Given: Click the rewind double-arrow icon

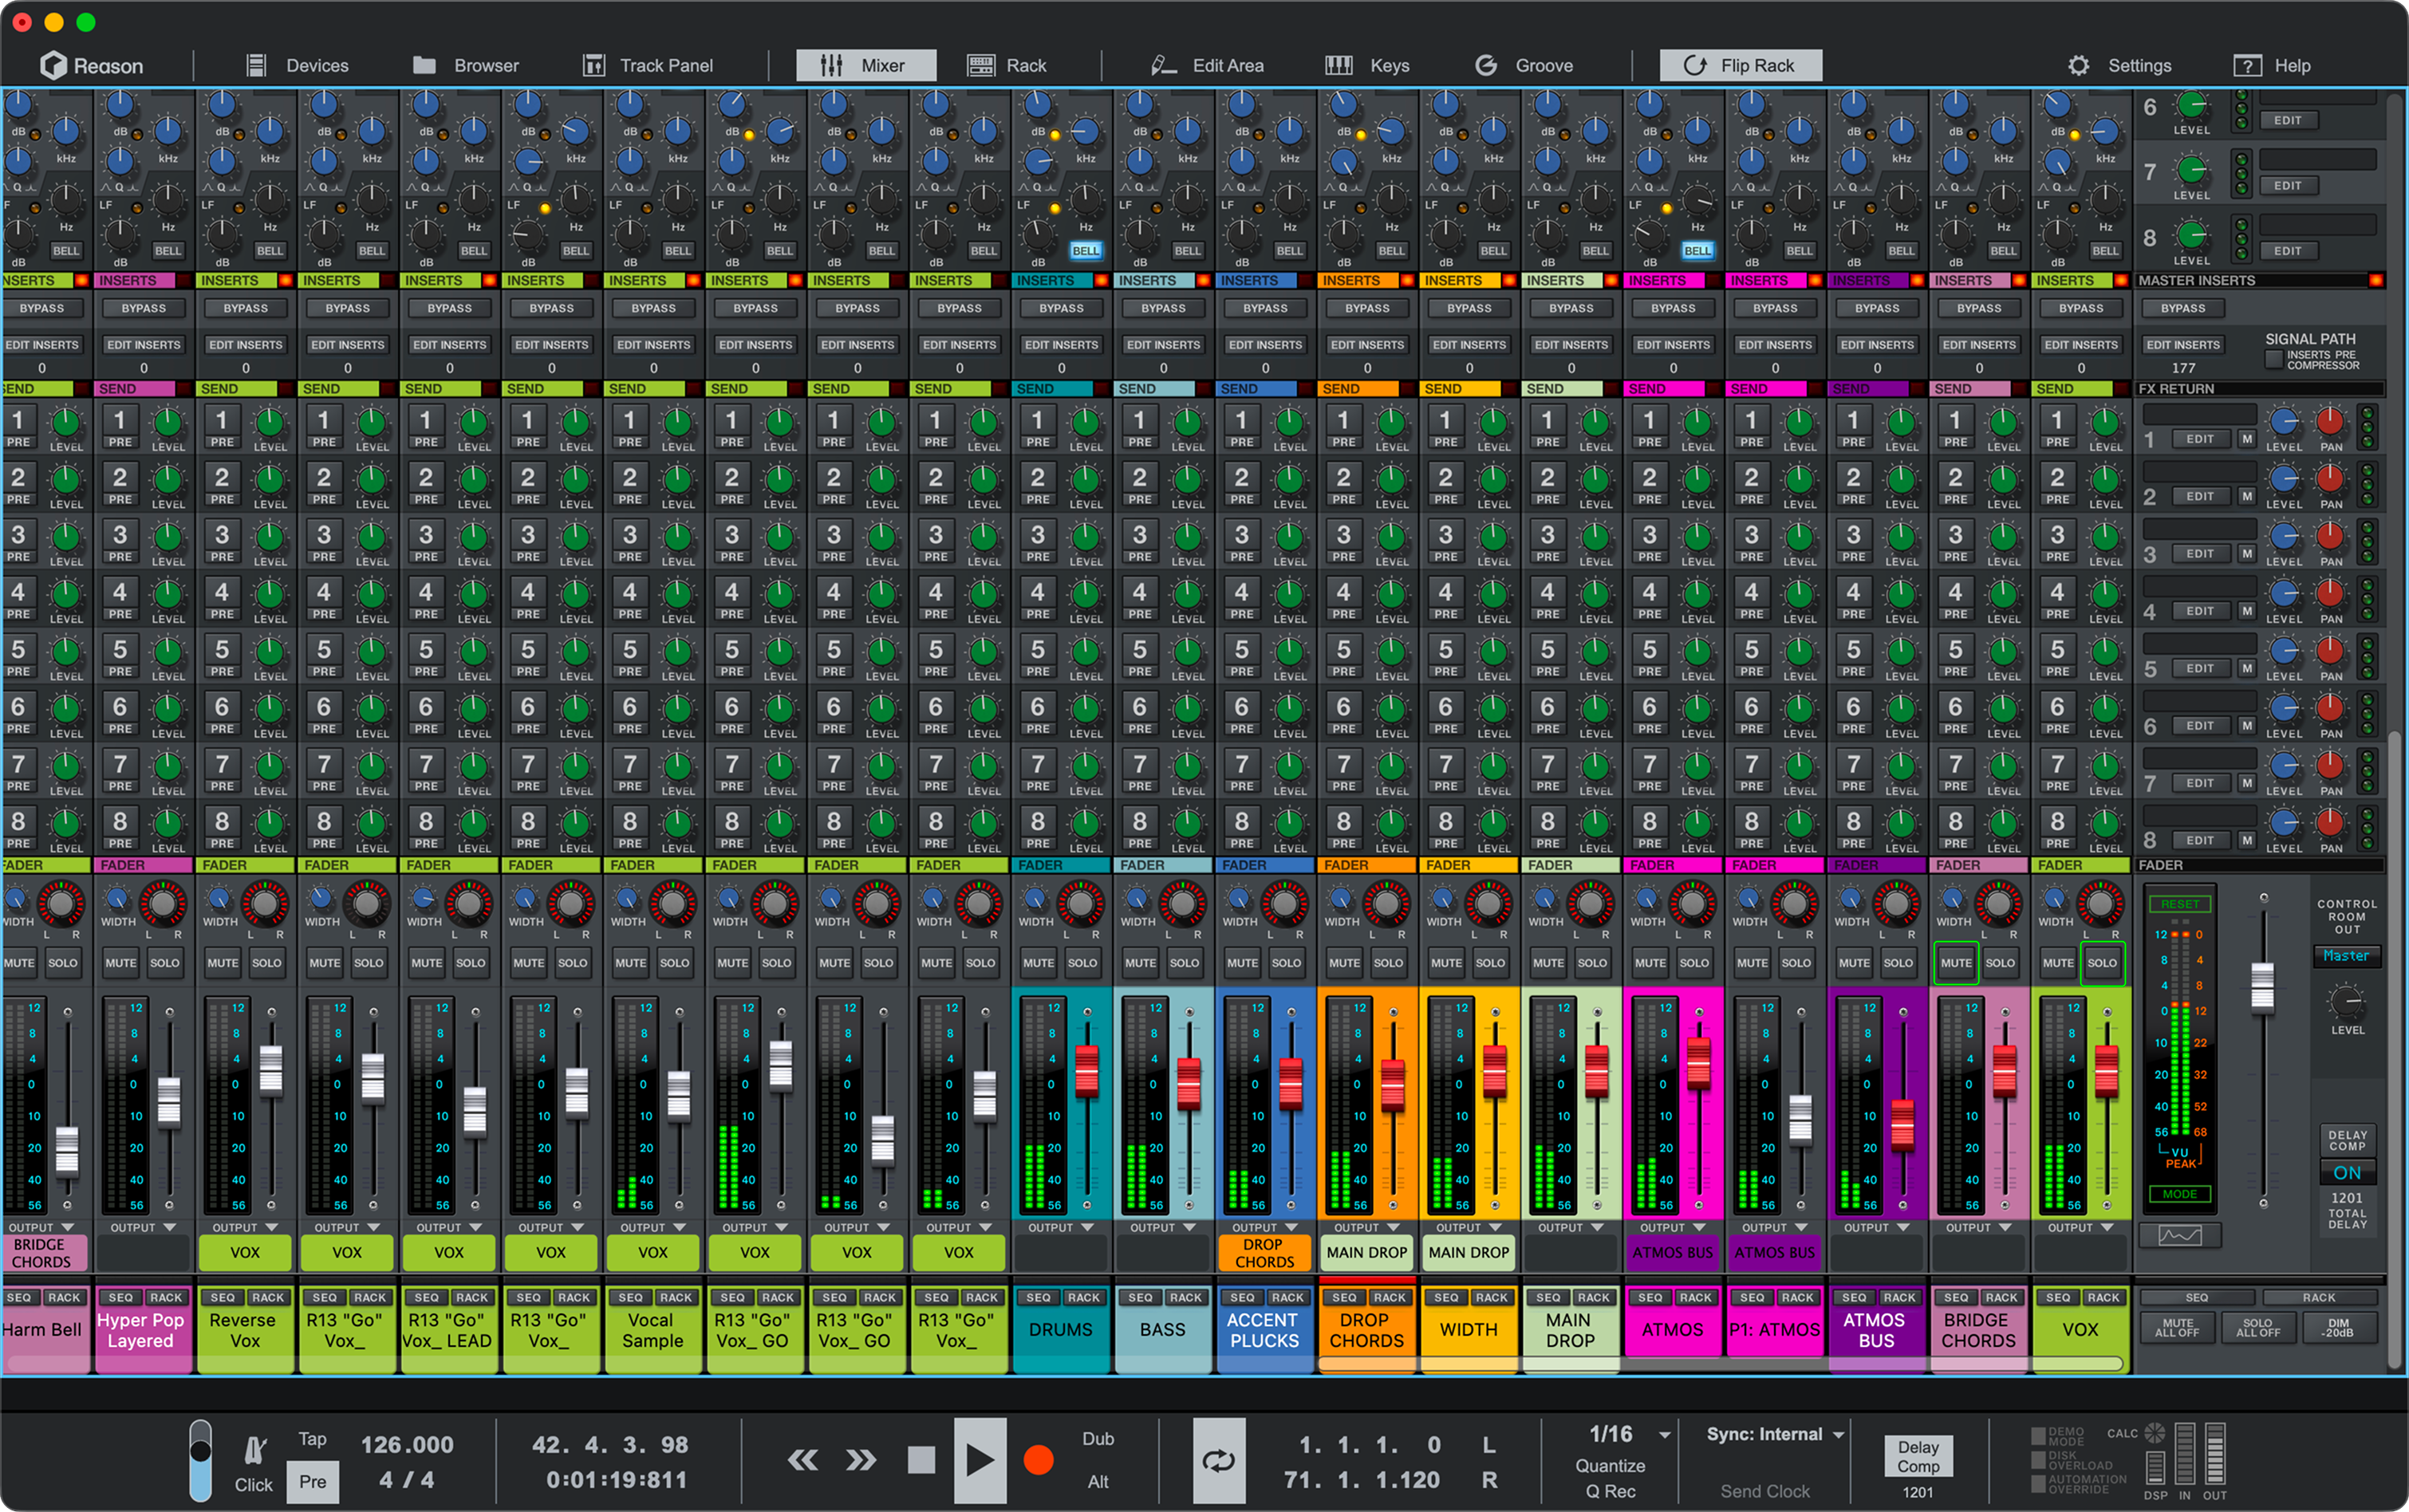Looking at the screenshot, I should (x=802, y=1461).
